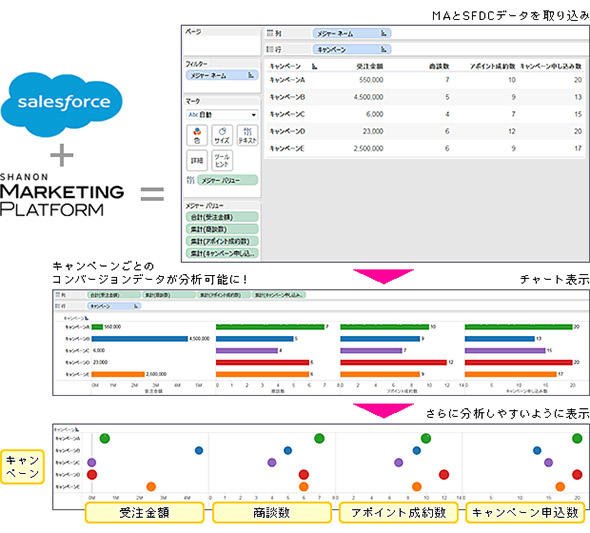Click the yellow キャンペーン side label box
Screen dimensions: 590x533
[22, 466]
